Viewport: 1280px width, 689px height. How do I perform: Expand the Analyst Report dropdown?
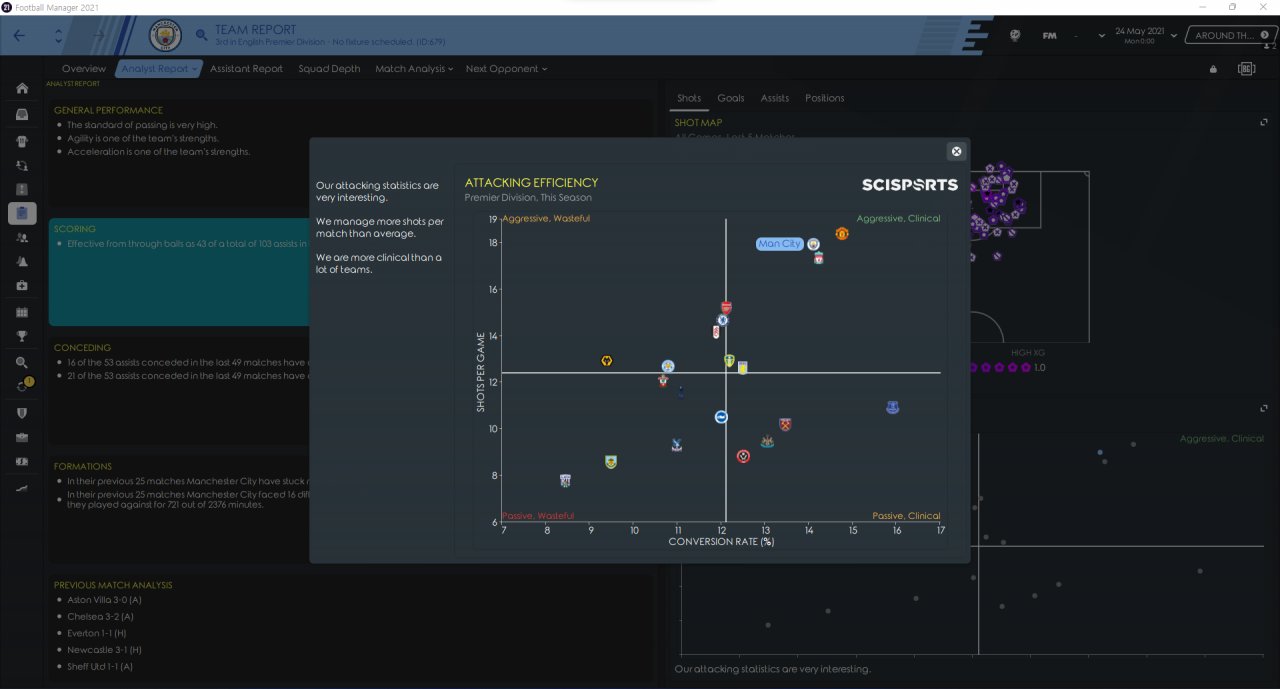[x=160, y=69]
